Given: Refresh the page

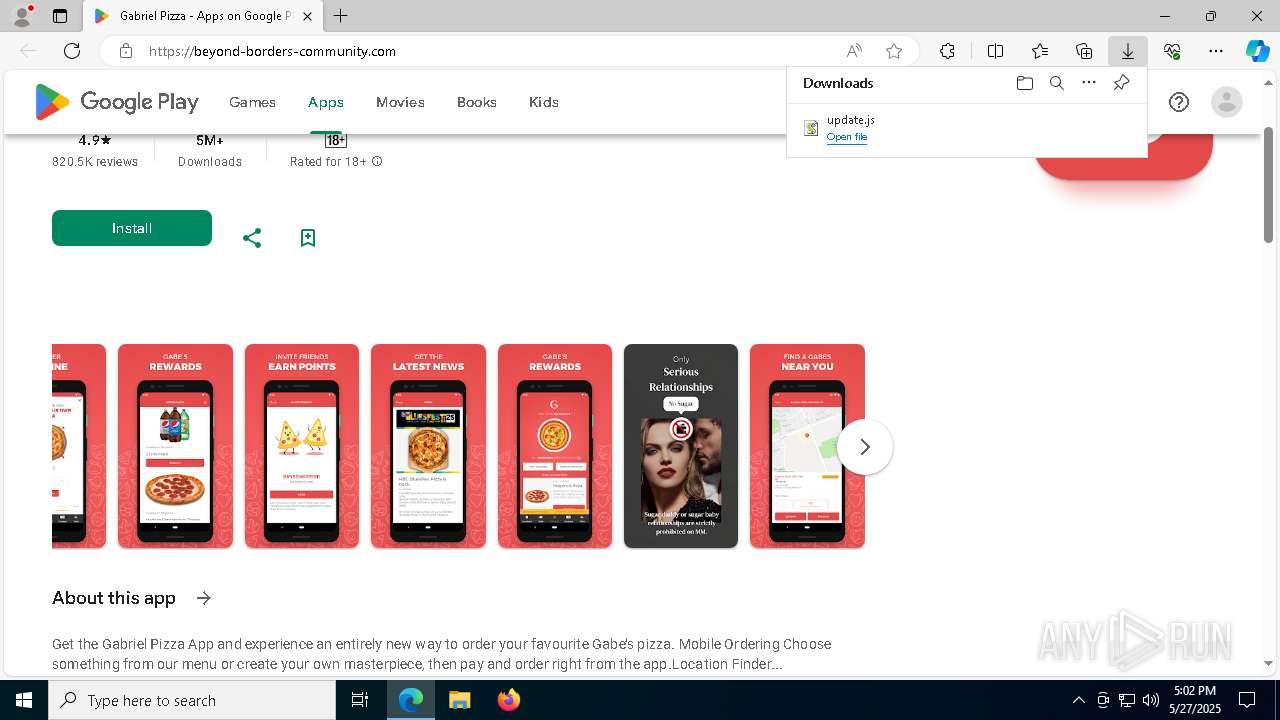Looking at the screenshot, I should tap(72, 51).
